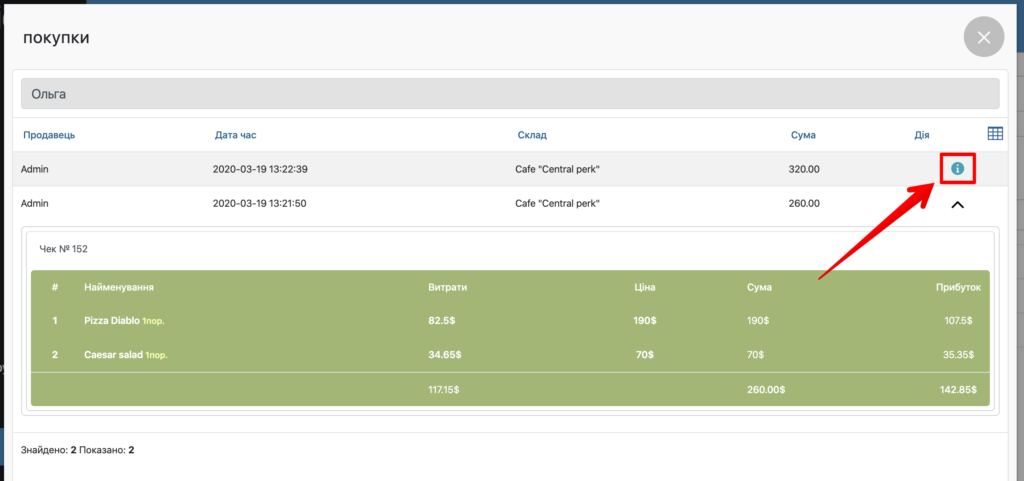The image size is (1024, 481).
Task: Click the Caesar salad item in the receipt
Action: (113, 354)
